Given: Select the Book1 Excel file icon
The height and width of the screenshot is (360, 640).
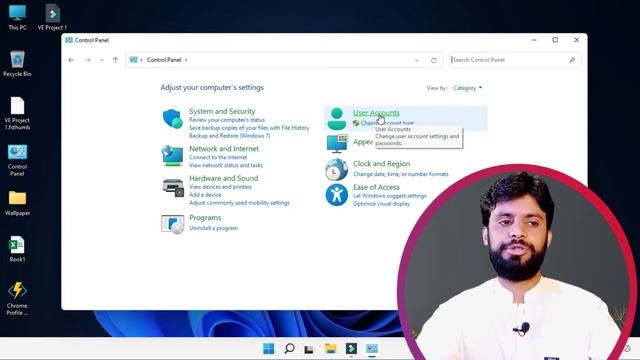Looking at the screenshot, I should pyautogui.click(x=17, y=249).
